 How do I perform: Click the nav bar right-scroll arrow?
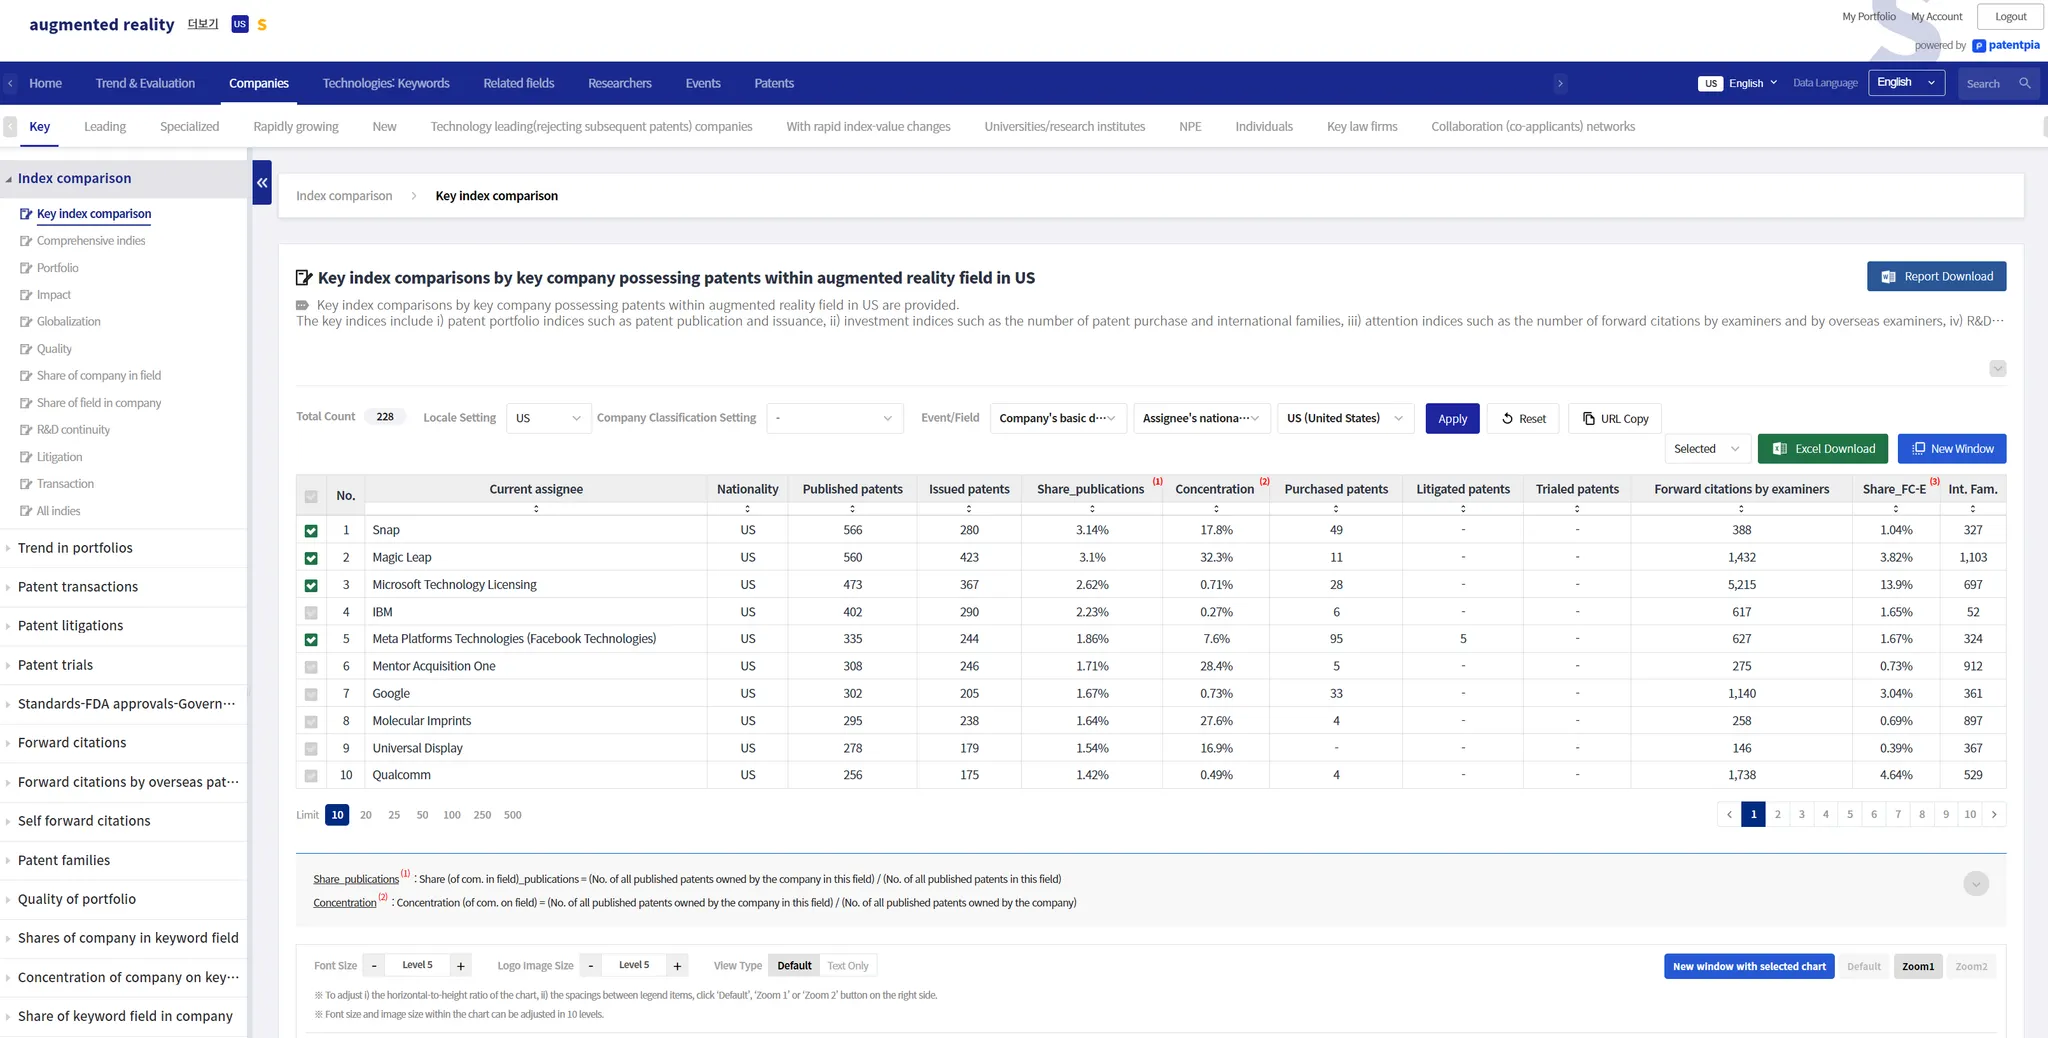click(1560, 84)
